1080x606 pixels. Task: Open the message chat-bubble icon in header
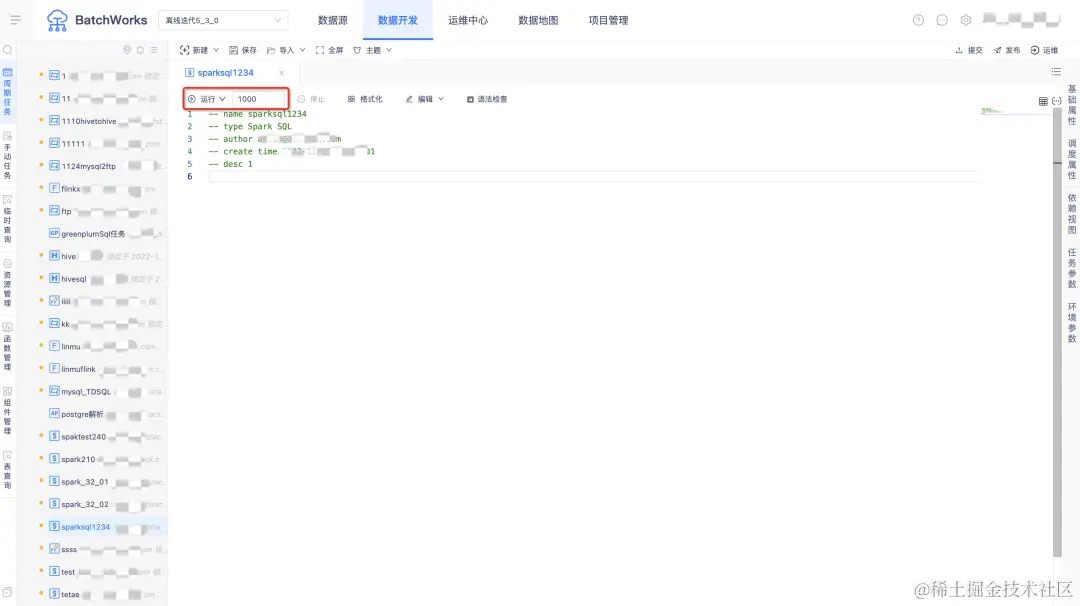pos(942,20)
